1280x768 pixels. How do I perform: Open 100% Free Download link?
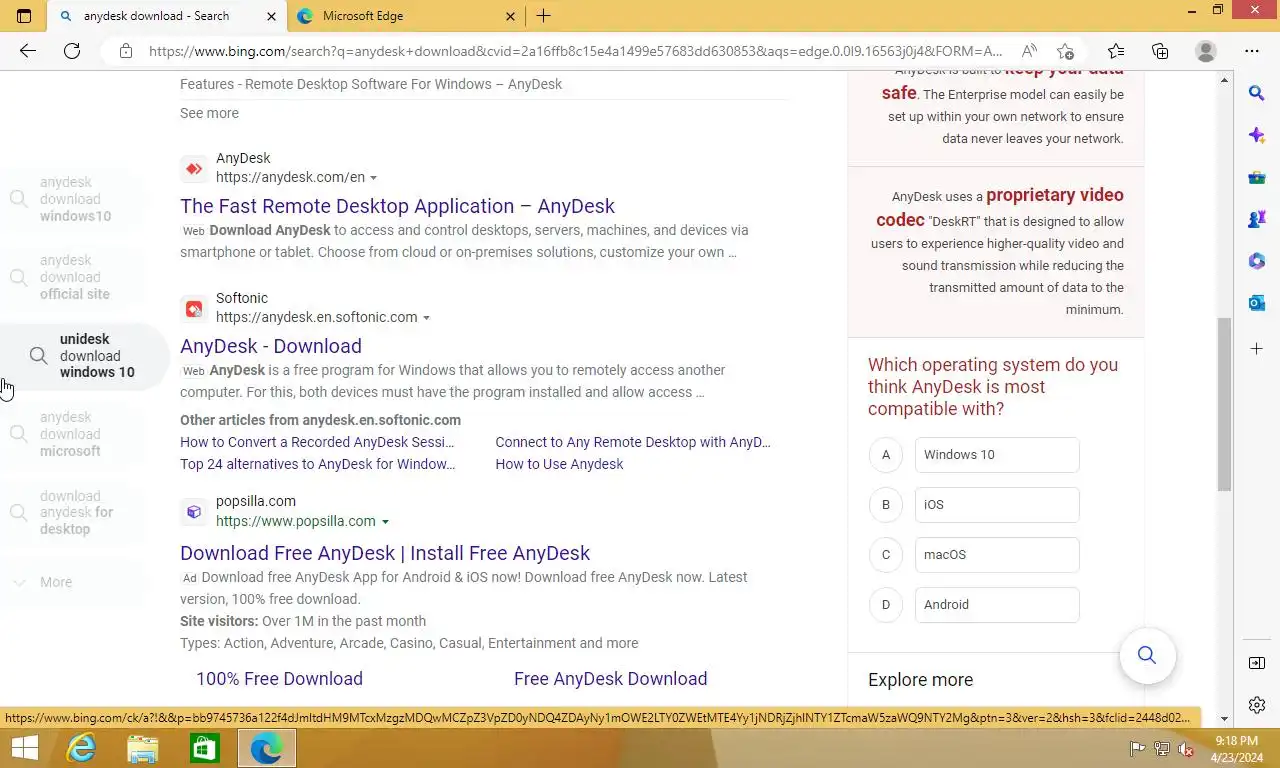point(279,679)
